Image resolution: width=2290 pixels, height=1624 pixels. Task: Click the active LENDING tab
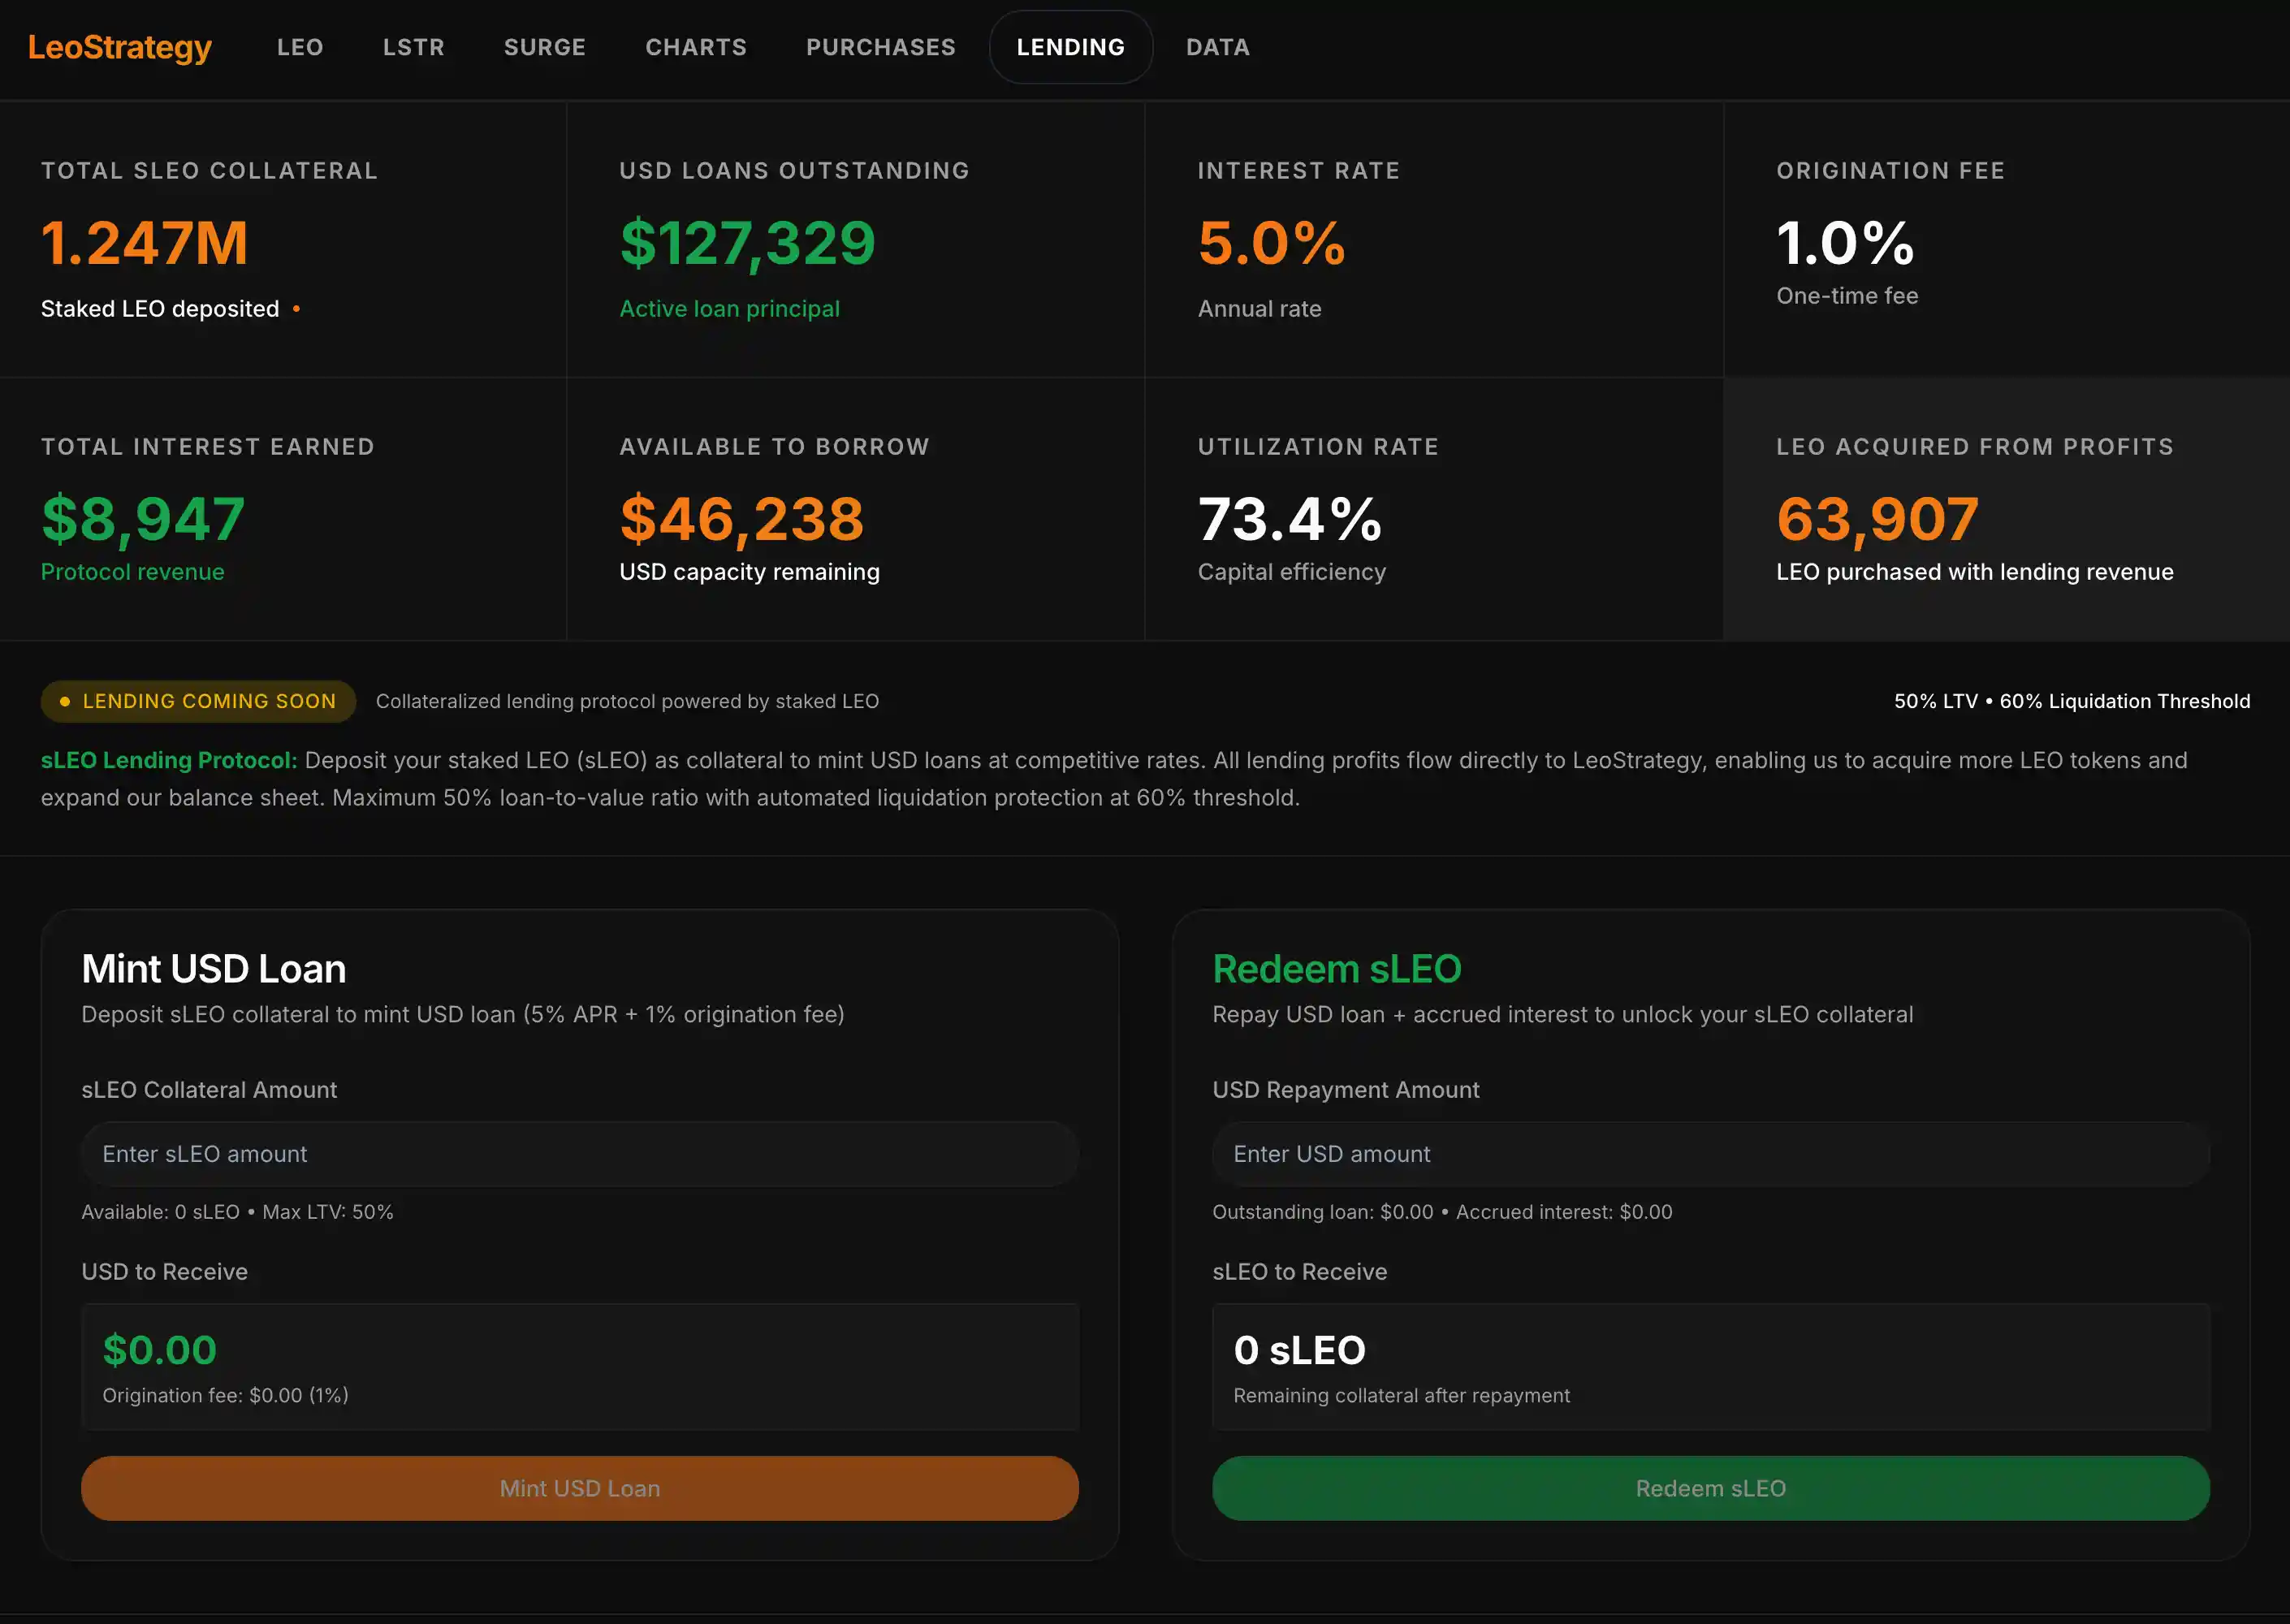pyautogui.click(x=1070, y=47)
